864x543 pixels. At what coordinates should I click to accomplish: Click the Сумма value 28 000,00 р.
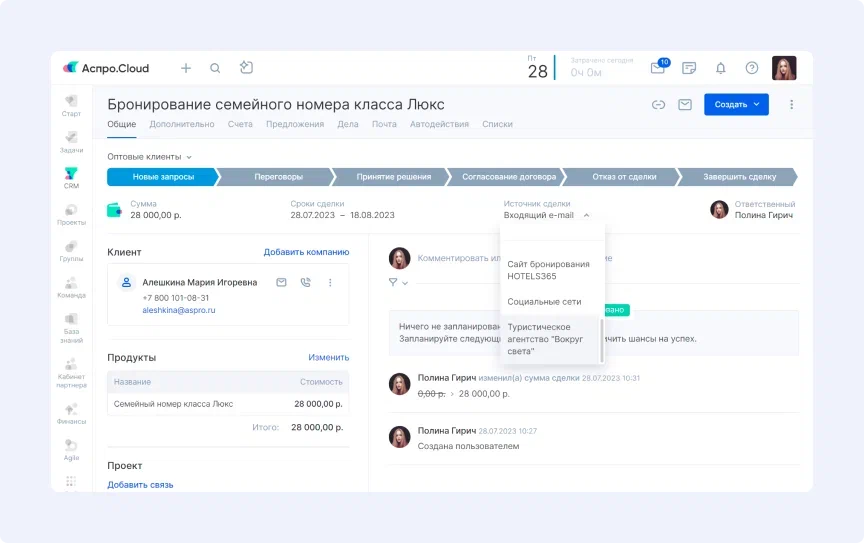[x=156, y=215]
